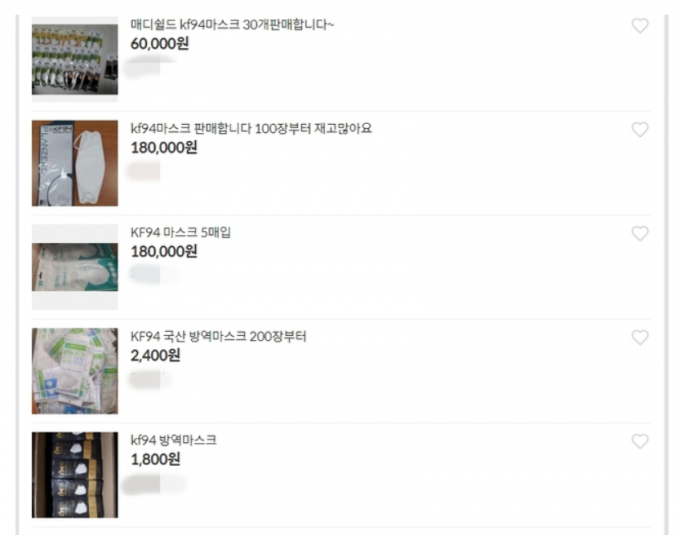View the gray folded mask product photo
Screen dimensions: 680x535
(x=75, y=163)
